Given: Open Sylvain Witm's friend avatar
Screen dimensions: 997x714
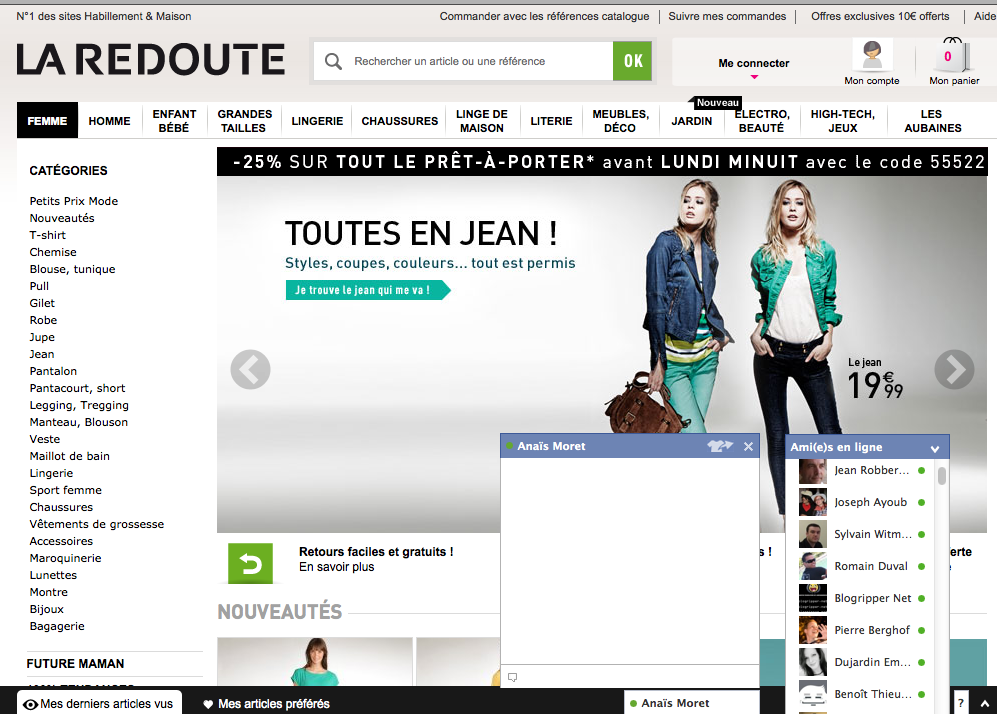Looking at the screenshot, I should point(813,534).
